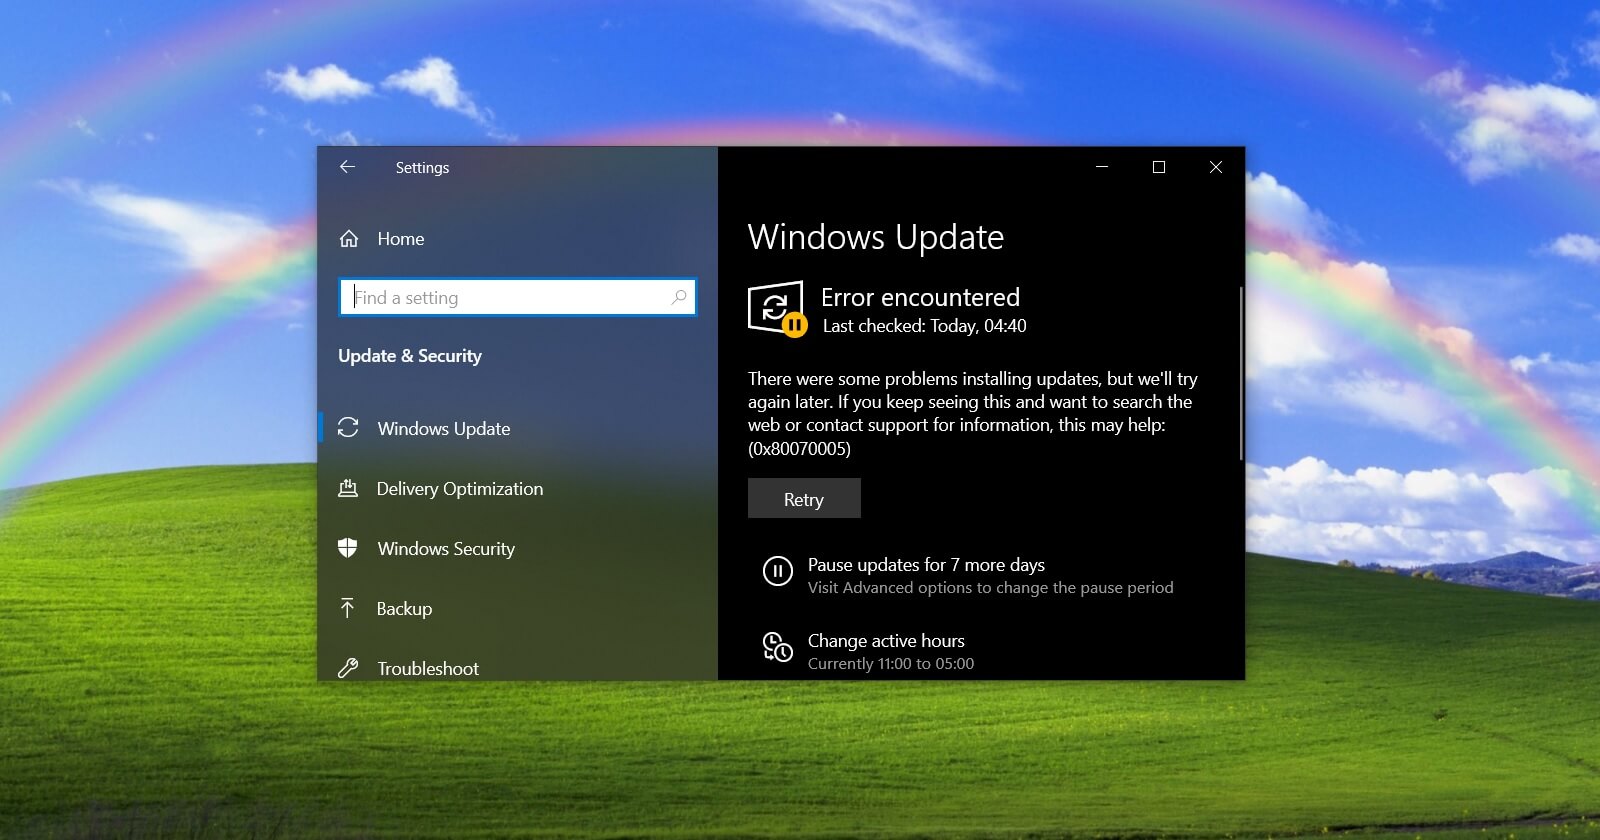Click the pause circle icon beside Pause updates
Image resolution: width=1600 pixels, height=840 pixels.
click(x=777, y=571)
